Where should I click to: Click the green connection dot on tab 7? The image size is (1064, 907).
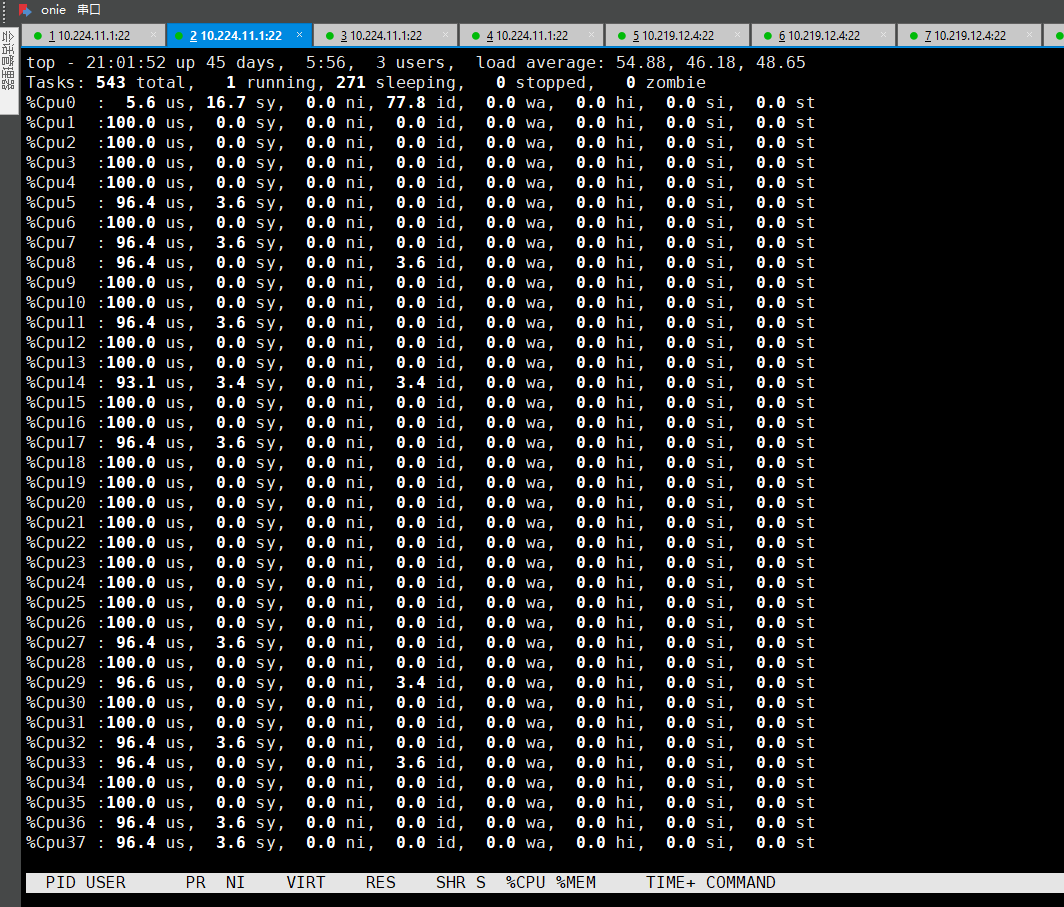click(x=914, y=36)
